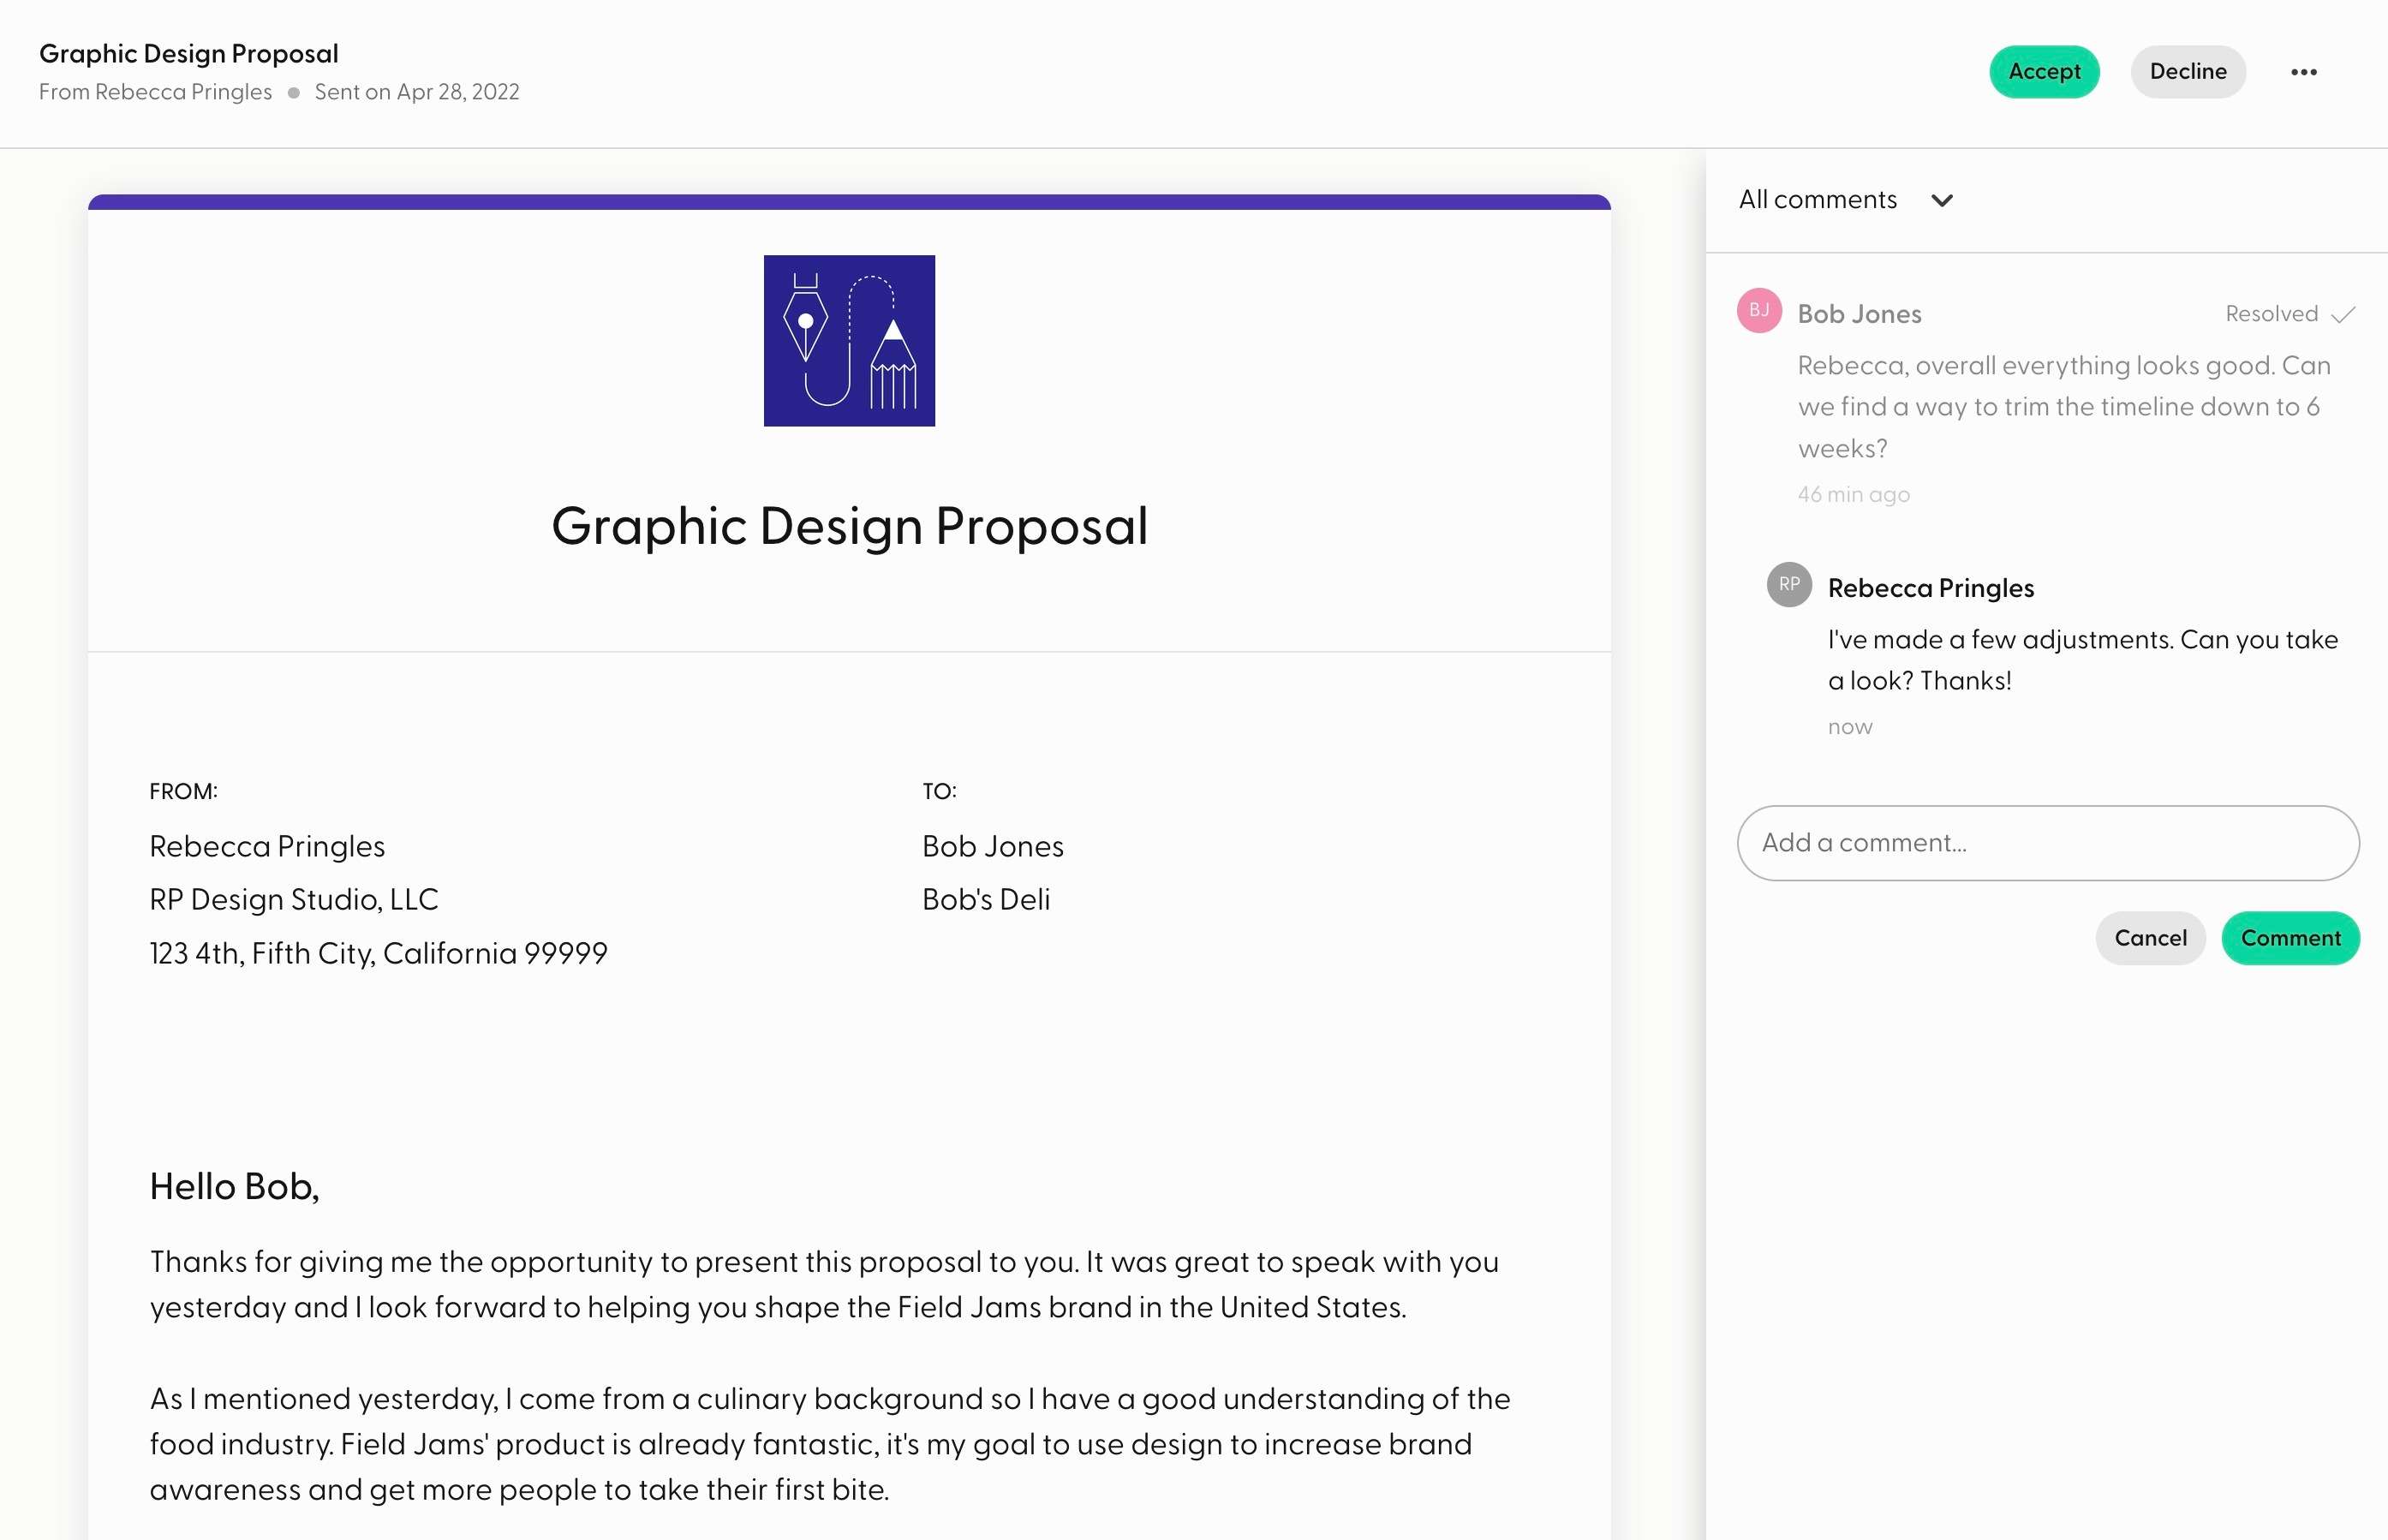Submit with the green Comment button
This screenshot has height=1540, width=2388.
coord(2290,938)
